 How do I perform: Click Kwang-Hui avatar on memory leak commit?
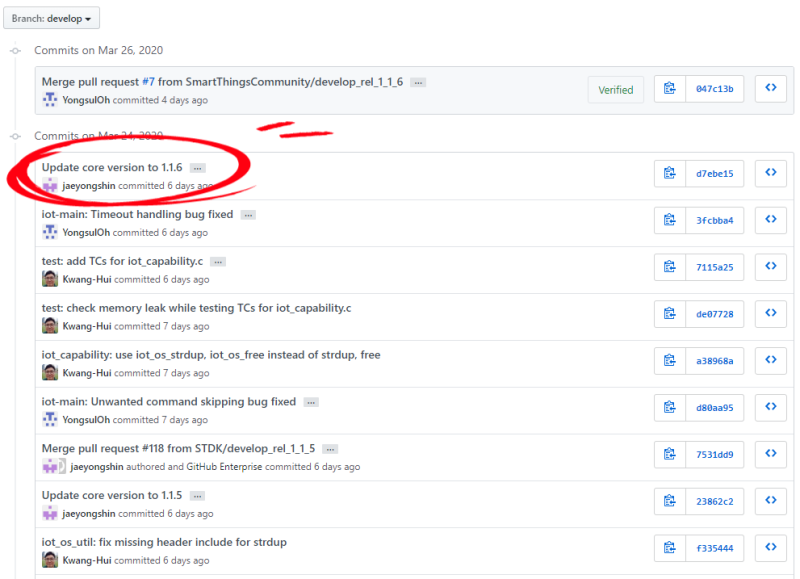click(x=49, y=326)
